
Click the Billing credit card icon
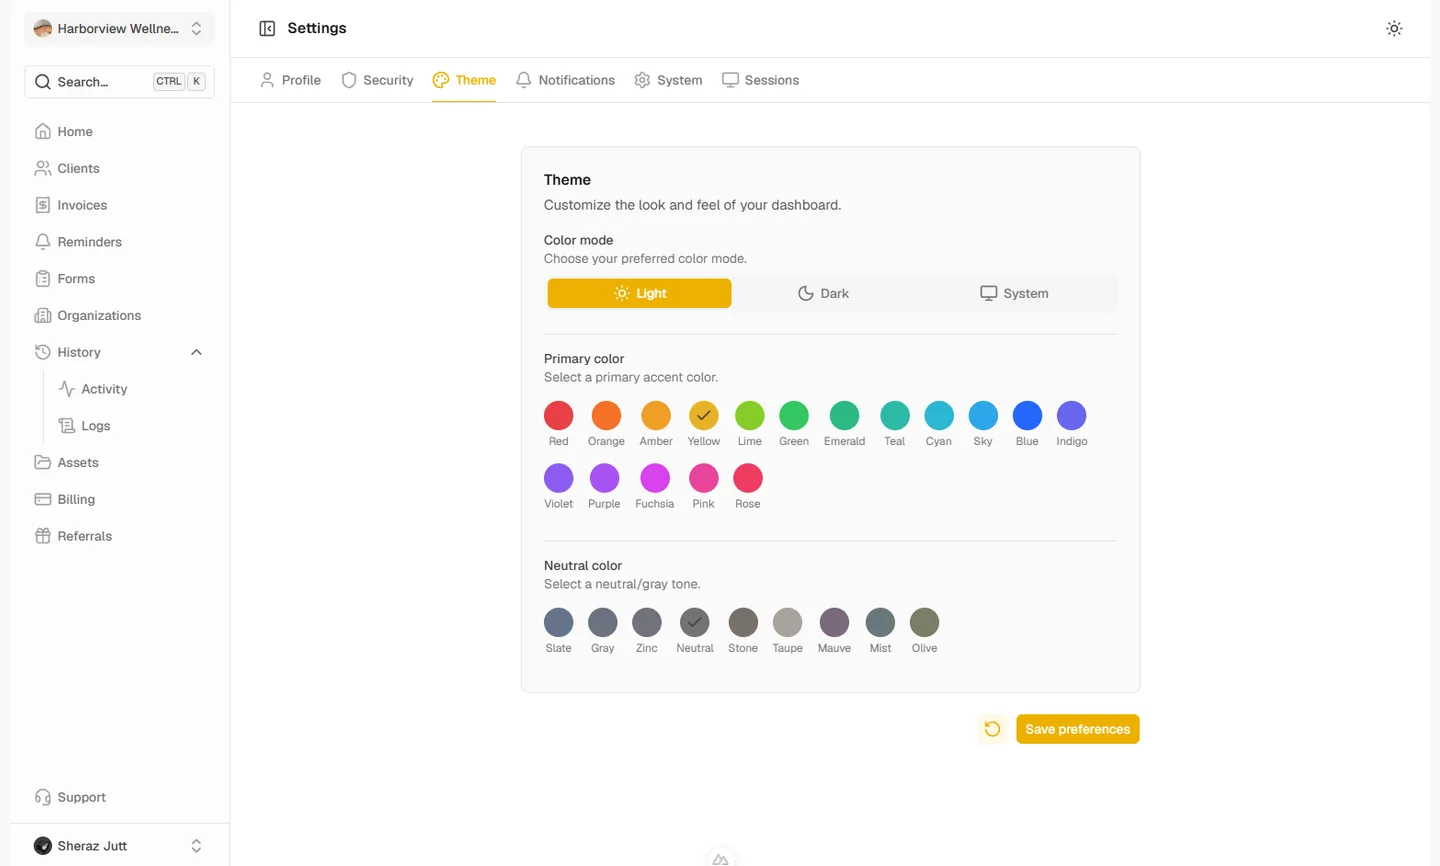tap(43, 499)
